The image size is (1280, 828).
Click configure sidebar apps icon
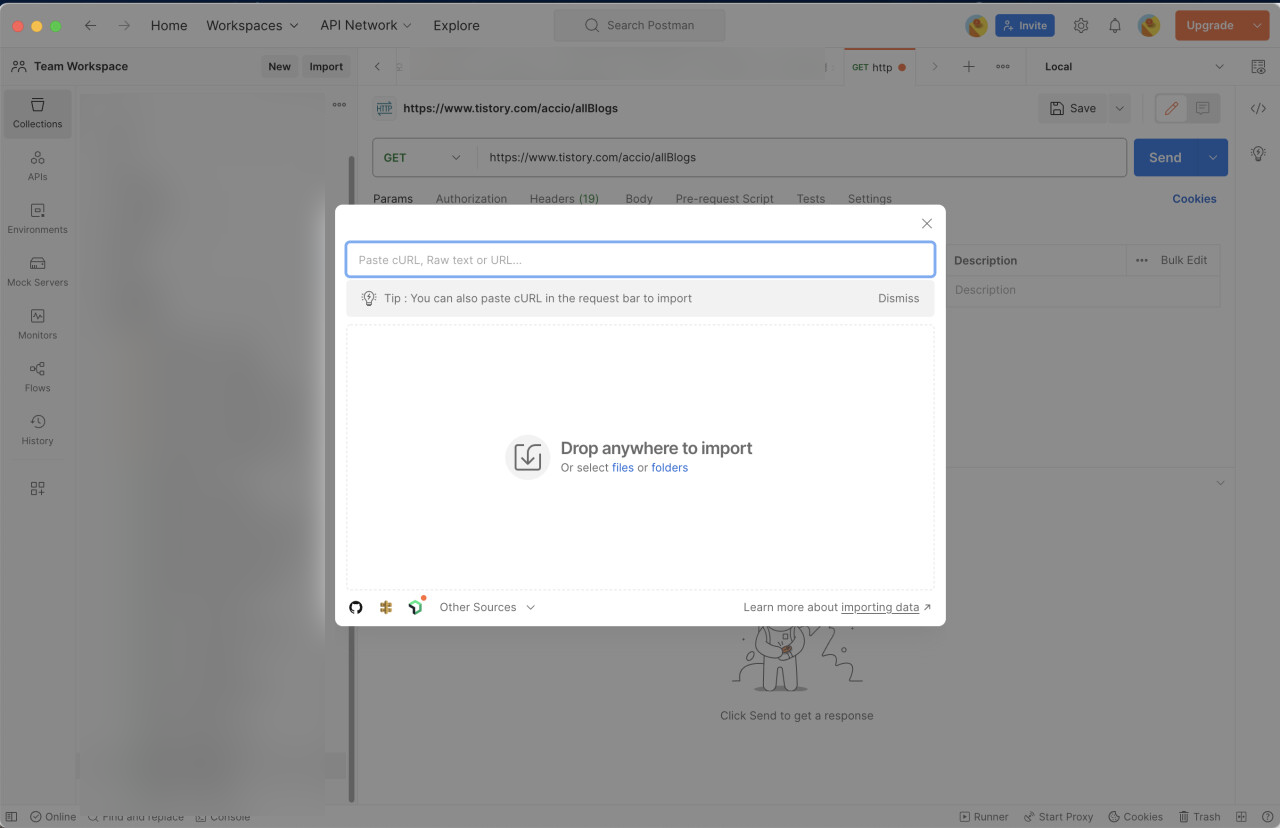(38, 489)
